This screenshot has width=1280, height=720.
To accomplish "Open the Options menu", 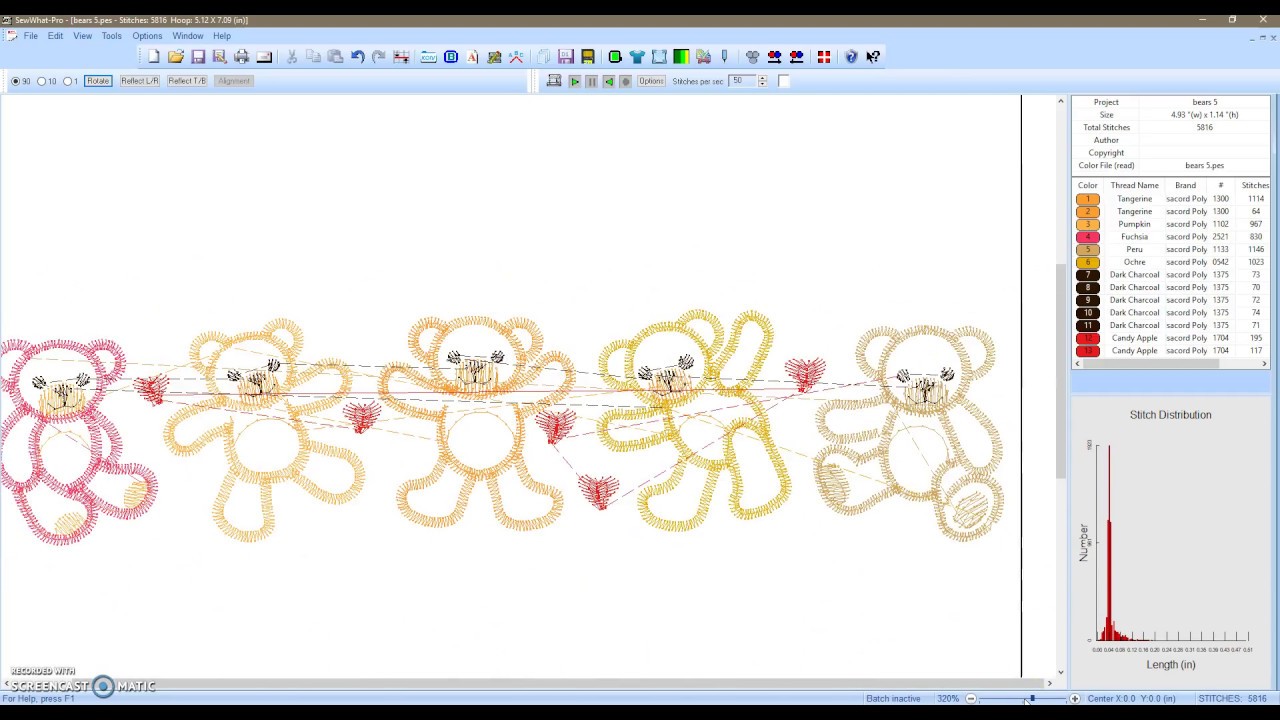I will coord(147,36).
